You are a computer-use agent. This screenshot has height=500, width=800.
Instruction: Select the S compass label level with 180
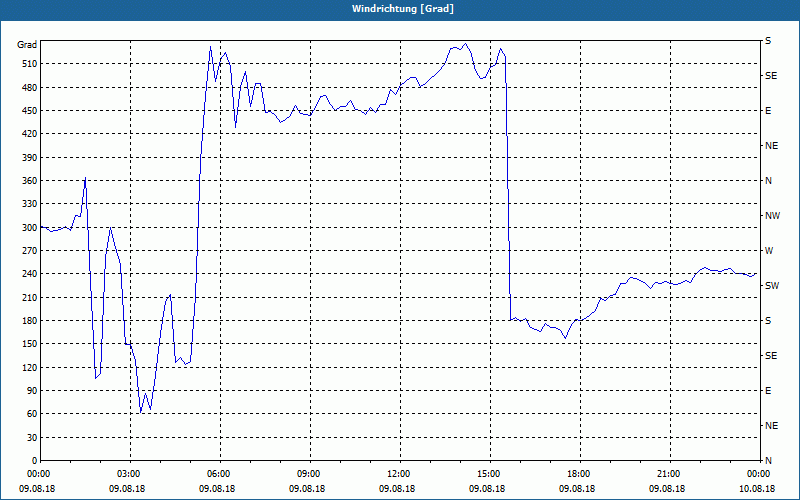point(768,321)
